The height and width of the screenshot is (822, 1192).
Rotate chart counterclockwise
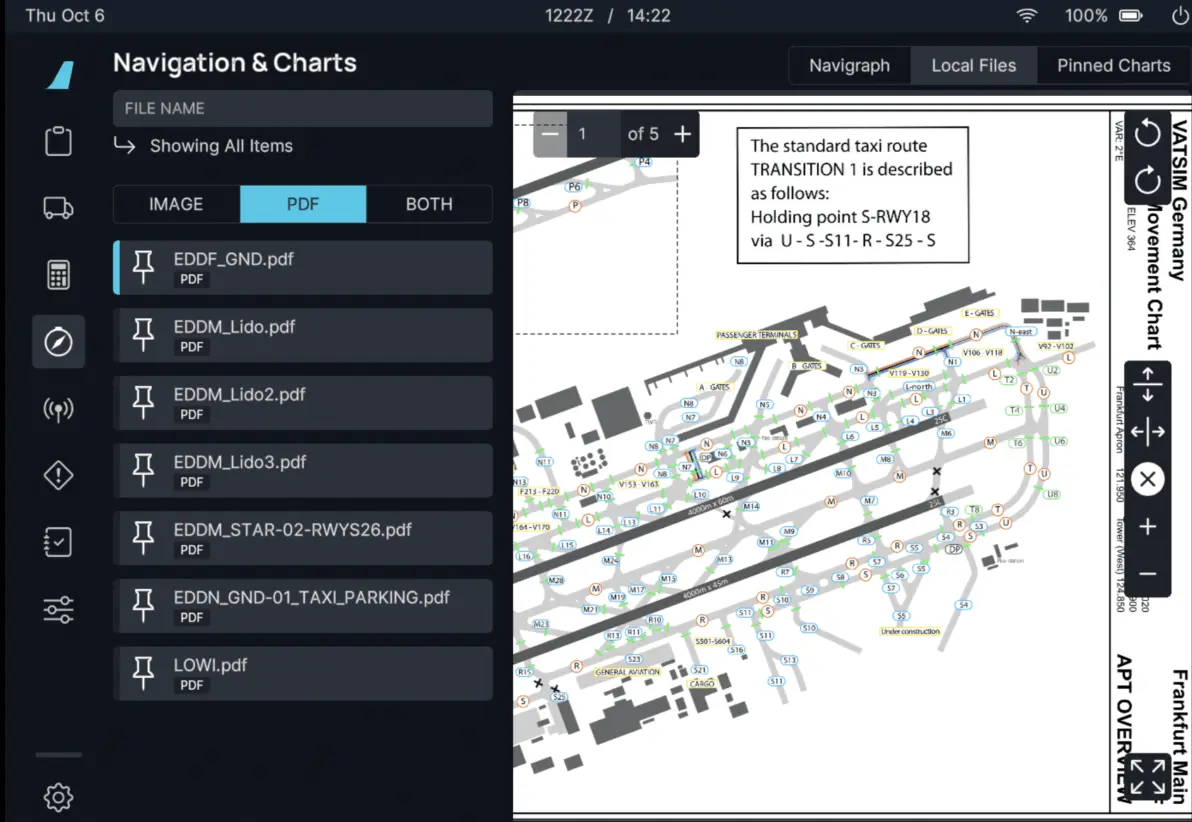tap(1147, 134)
